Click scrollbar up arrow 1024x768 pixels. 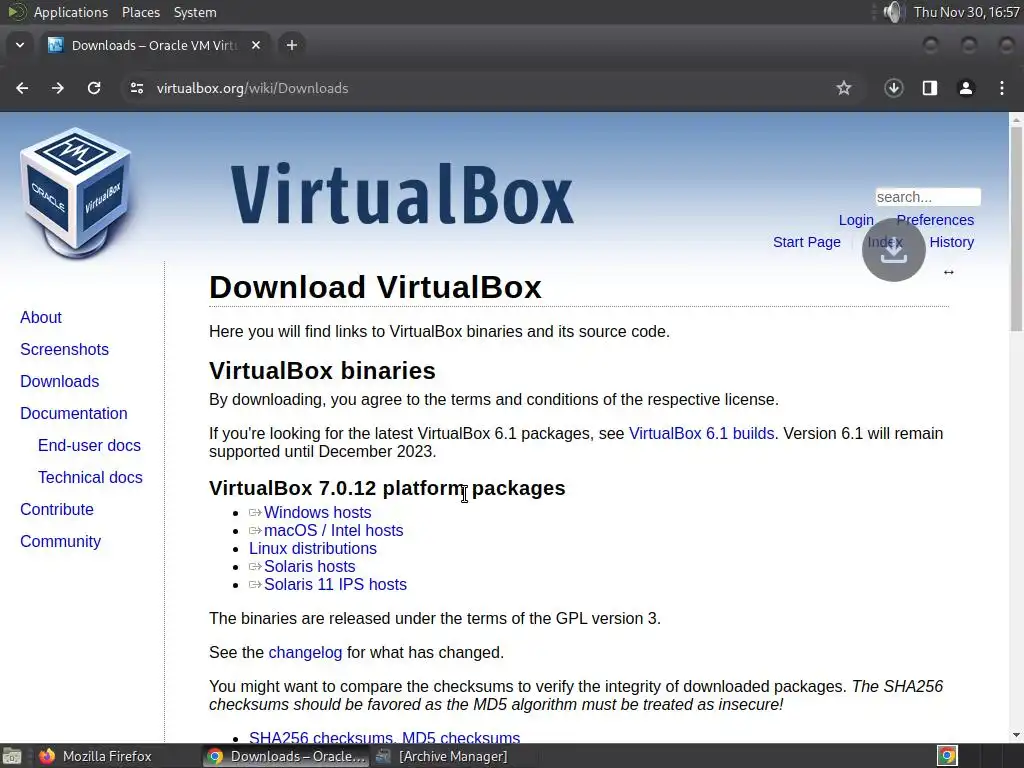(1016, 120)
